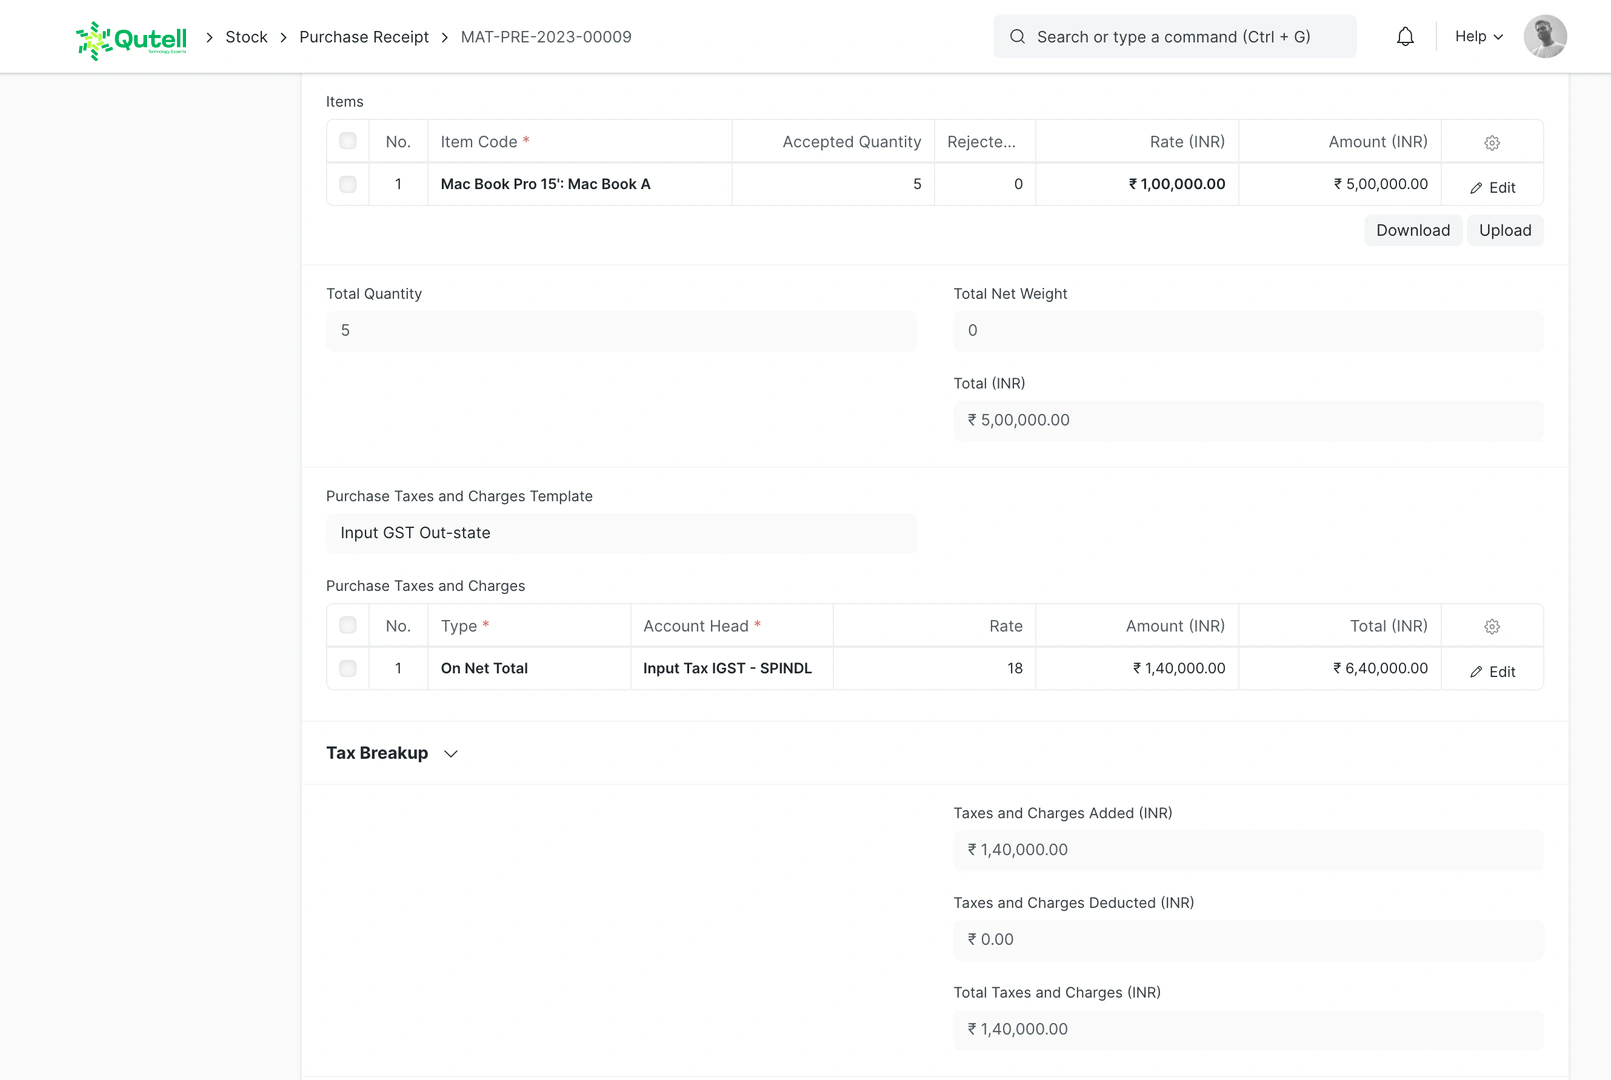
Task: Select all rows in Taxes table
Action: tap(348, 625)
